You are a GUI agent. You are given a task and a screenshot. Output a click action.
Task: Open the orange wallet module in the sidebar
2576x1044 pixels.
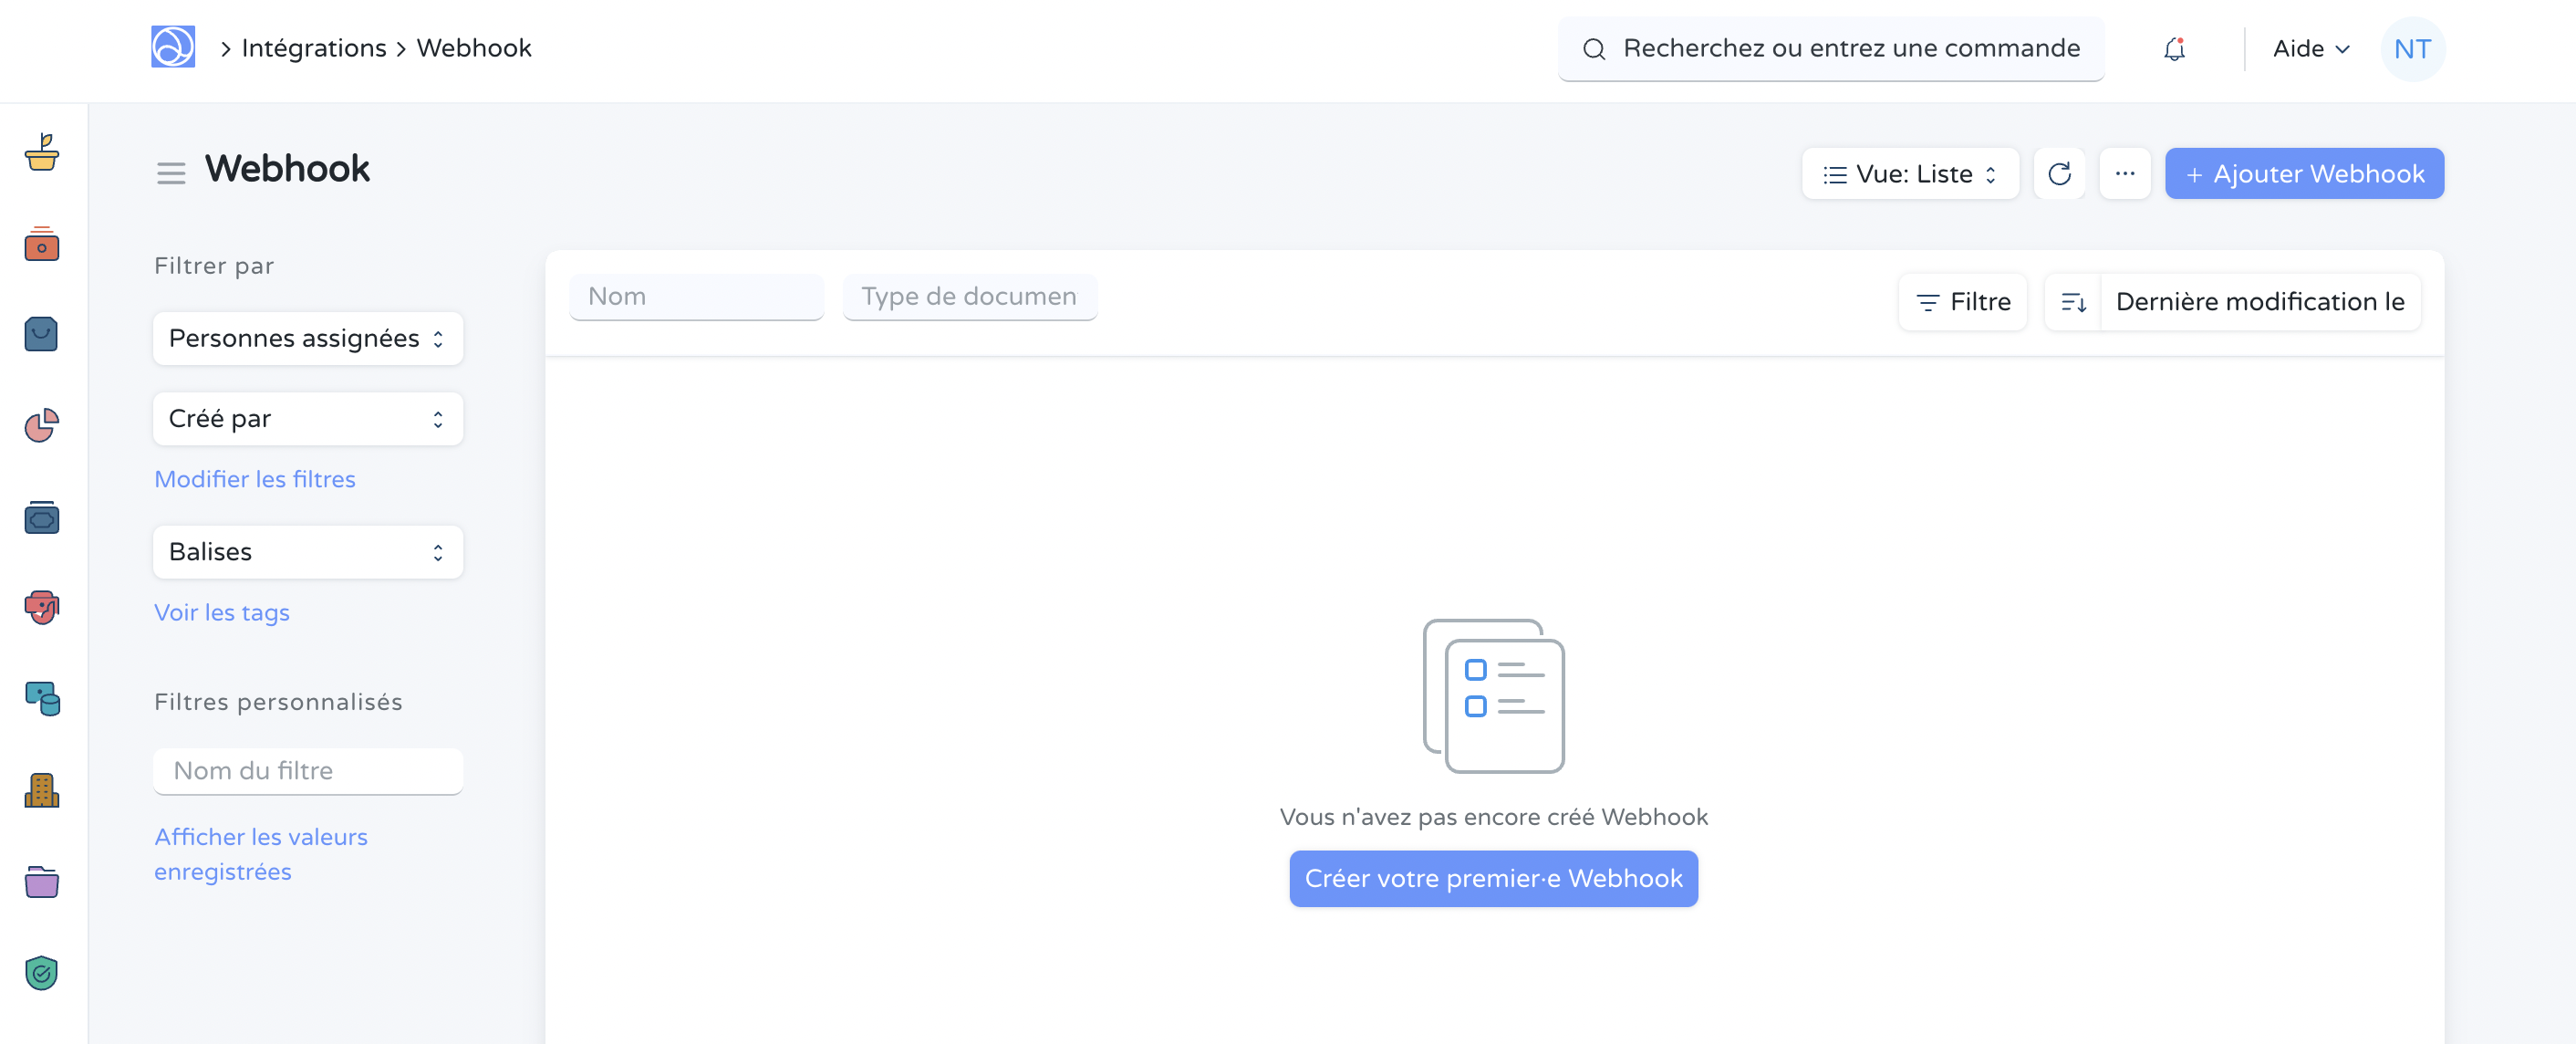40,245
